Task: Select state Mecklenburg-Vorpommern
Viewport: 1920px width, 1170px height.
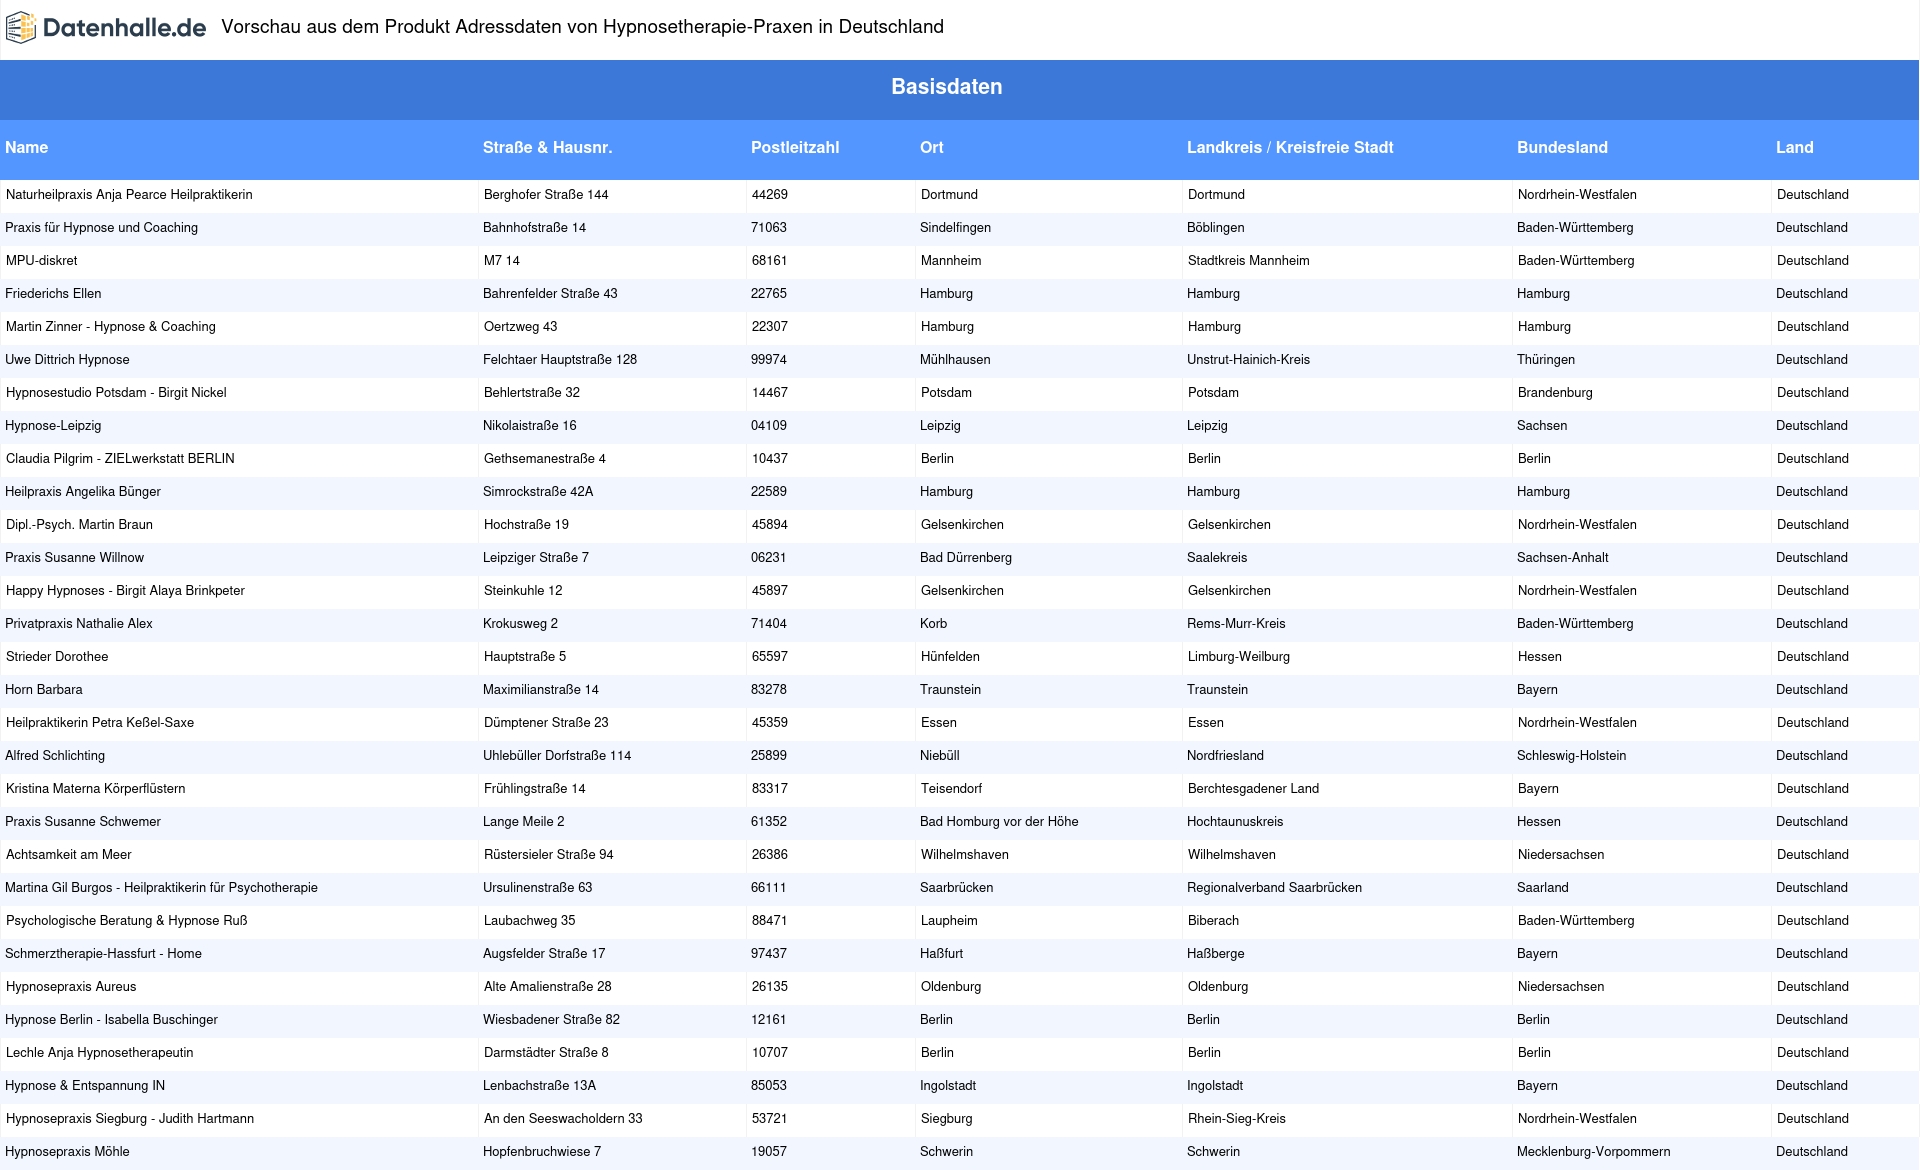Action: pyautogui.click(x=1593, y=1152)
